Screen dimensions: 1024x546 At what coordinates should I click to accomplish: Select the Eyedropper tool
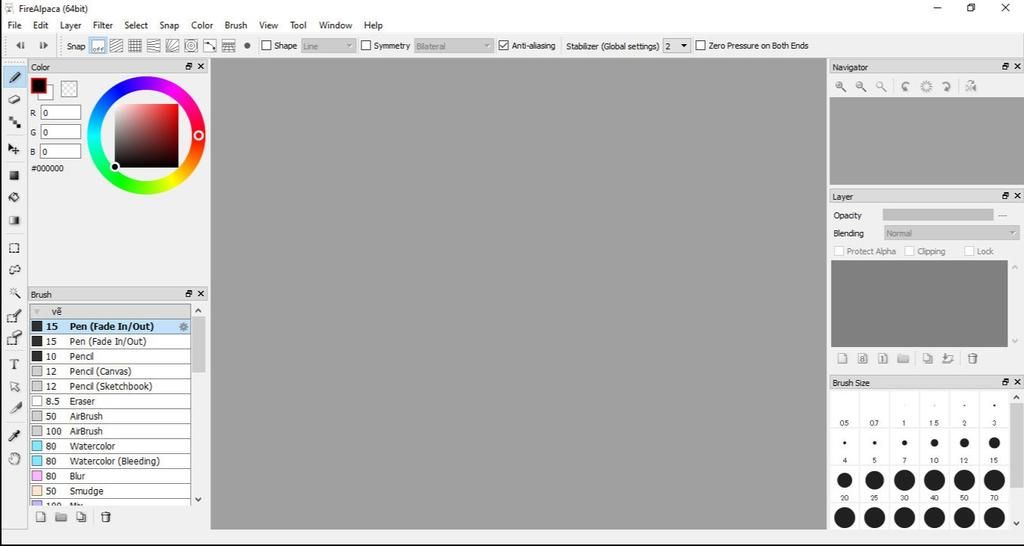pyautogui.click(x=14, y=436)
